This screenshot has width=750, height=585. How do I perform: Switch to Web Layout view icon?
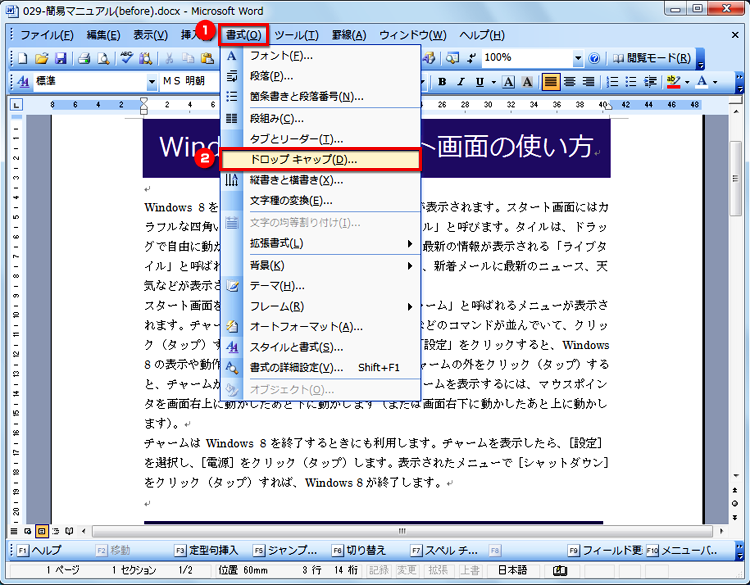tap(28, 531)
